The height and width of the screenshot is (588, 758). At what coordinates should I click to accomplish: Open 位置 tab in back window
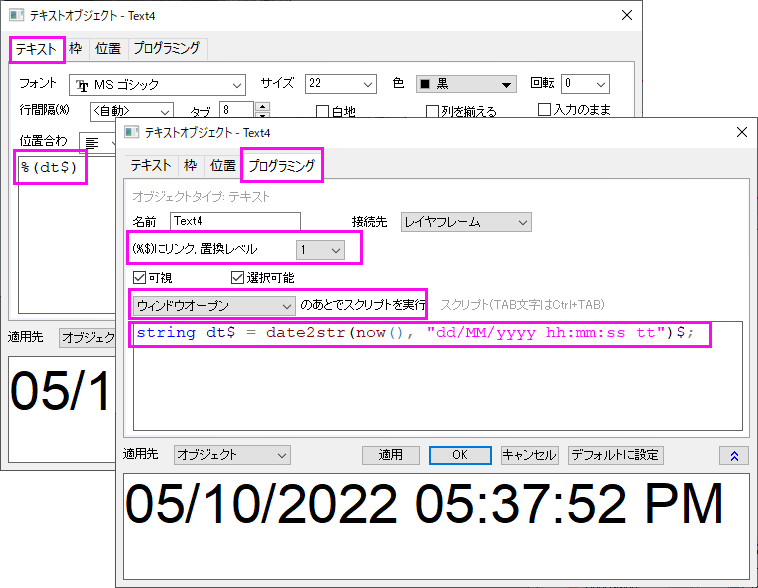pos(108,48)
